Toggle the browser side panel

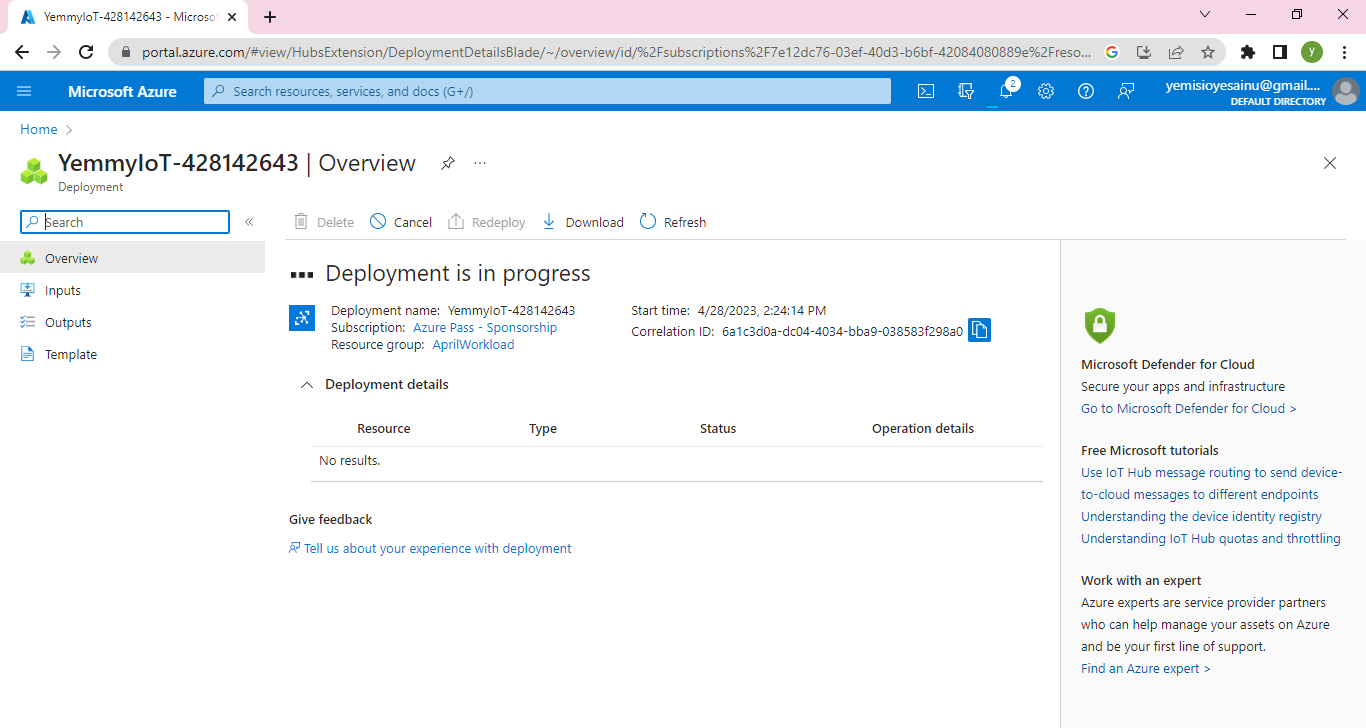pyautogui.click(x=1279, y=52)
